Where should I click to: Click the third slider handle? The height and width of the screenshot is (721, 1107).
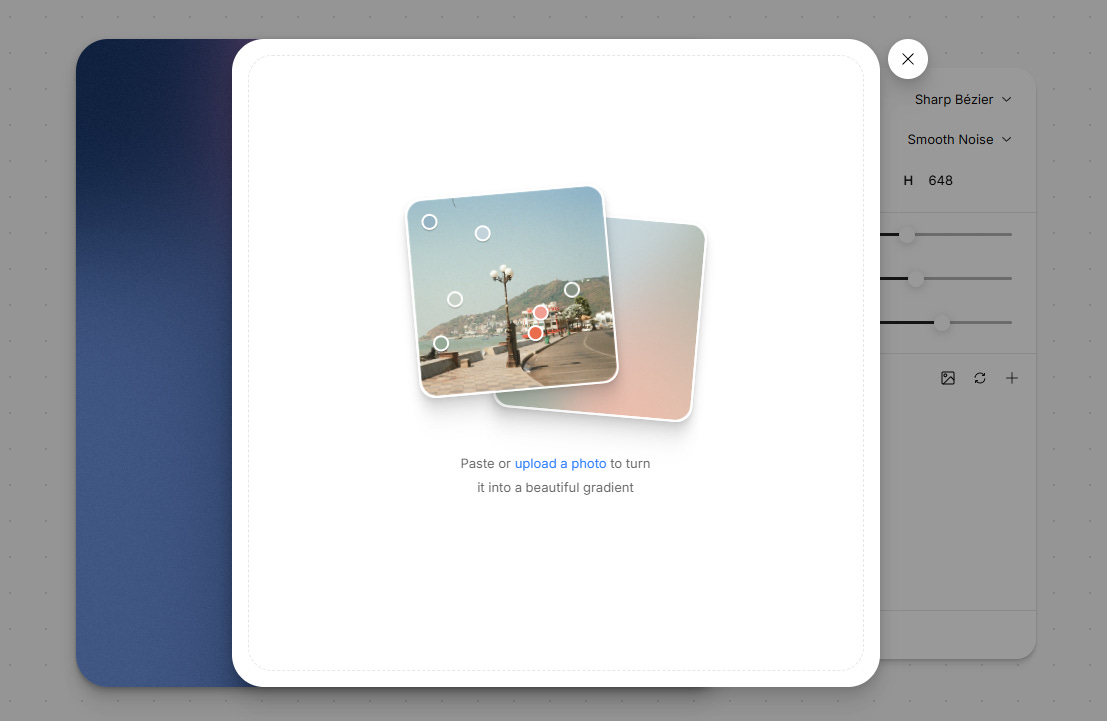coord(942,323)
